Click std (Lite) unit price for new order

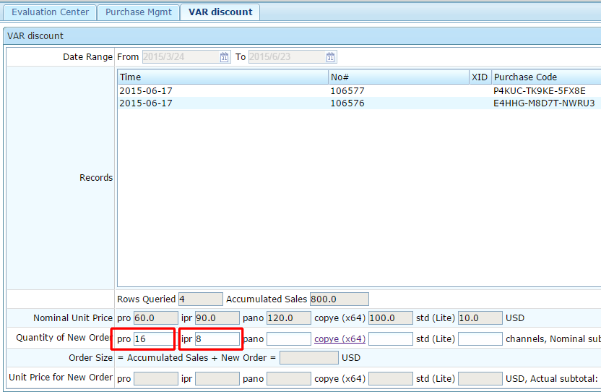(480, 379)
